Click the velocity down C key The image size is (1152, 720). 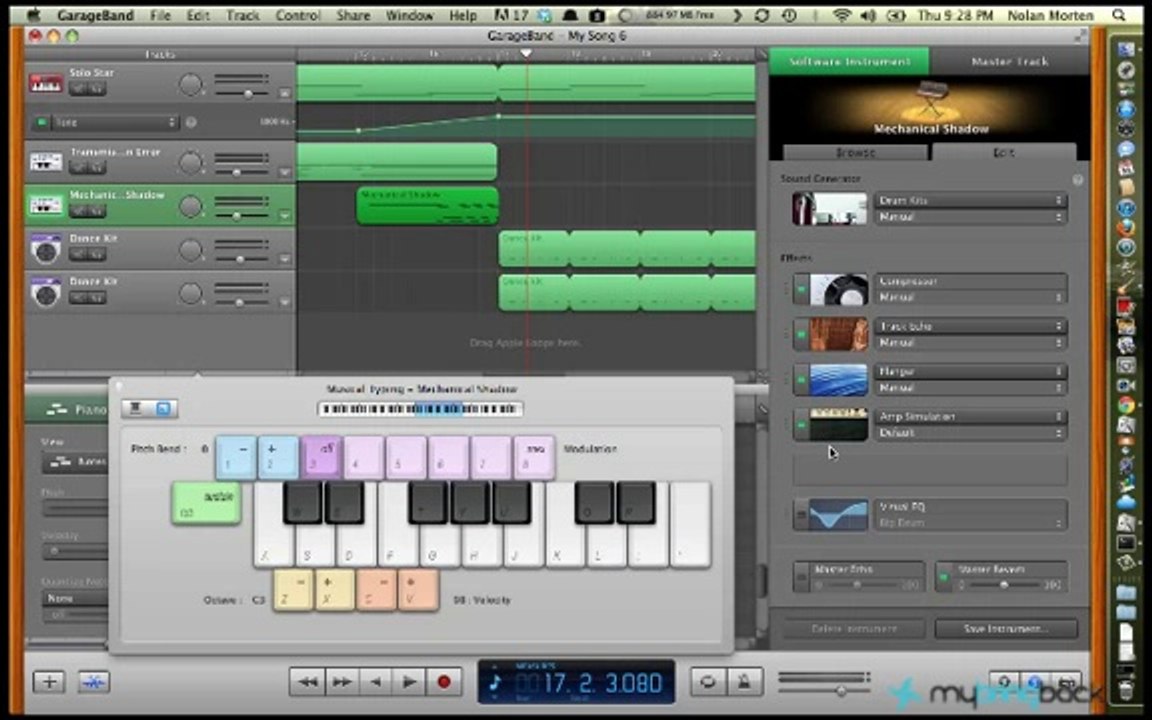[x=376, y=590]
